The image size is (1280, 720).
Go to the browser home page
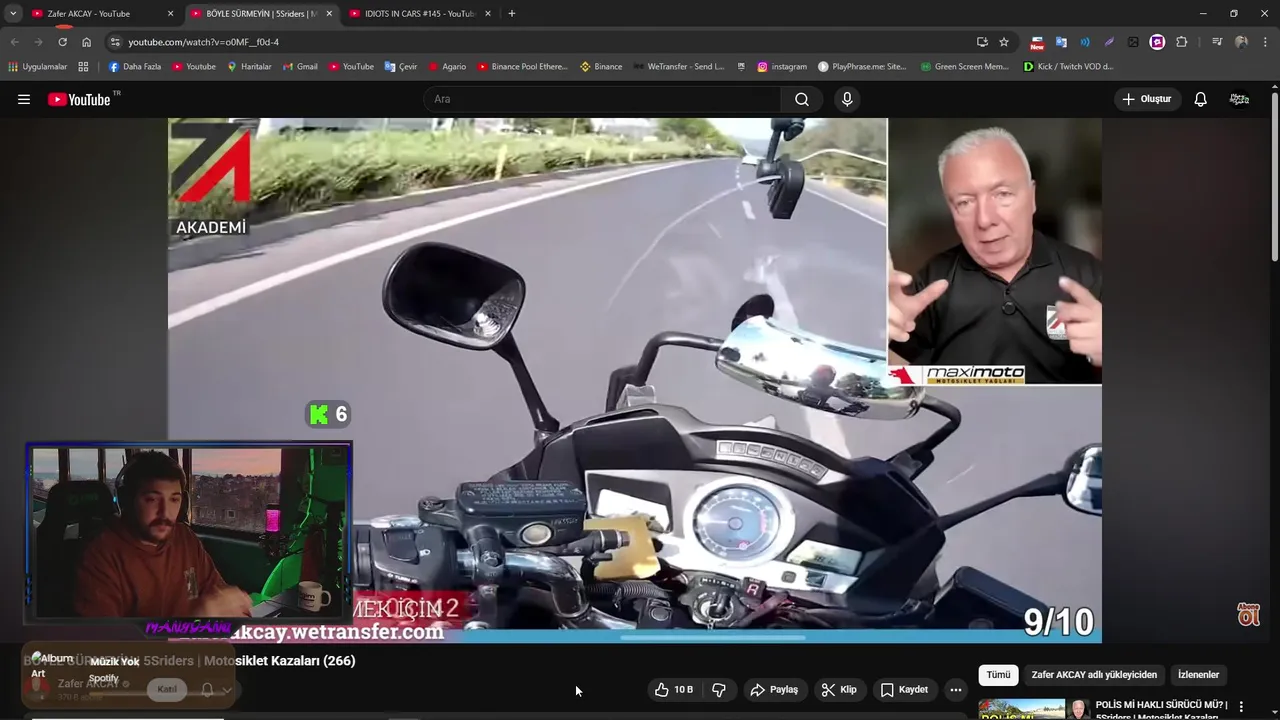coord(86,42)
